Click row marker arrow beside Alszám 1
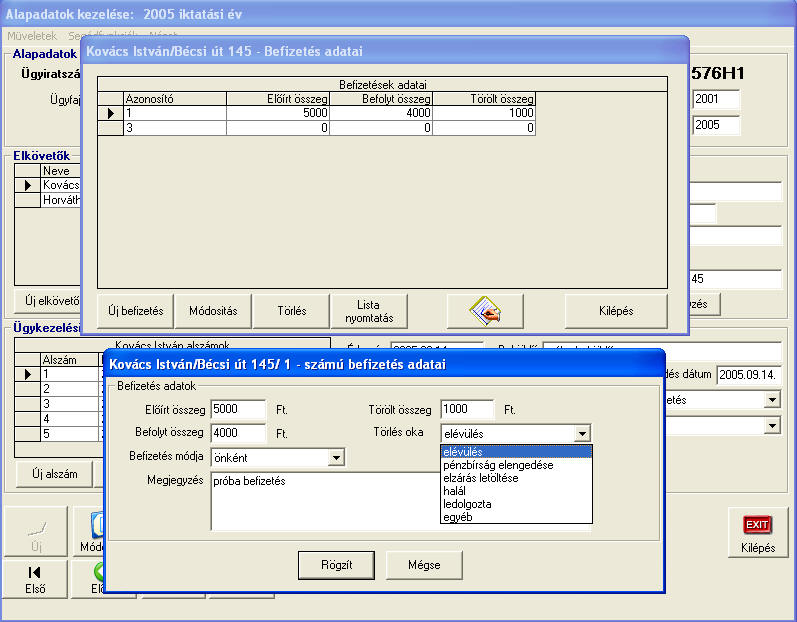 [27, 375]
